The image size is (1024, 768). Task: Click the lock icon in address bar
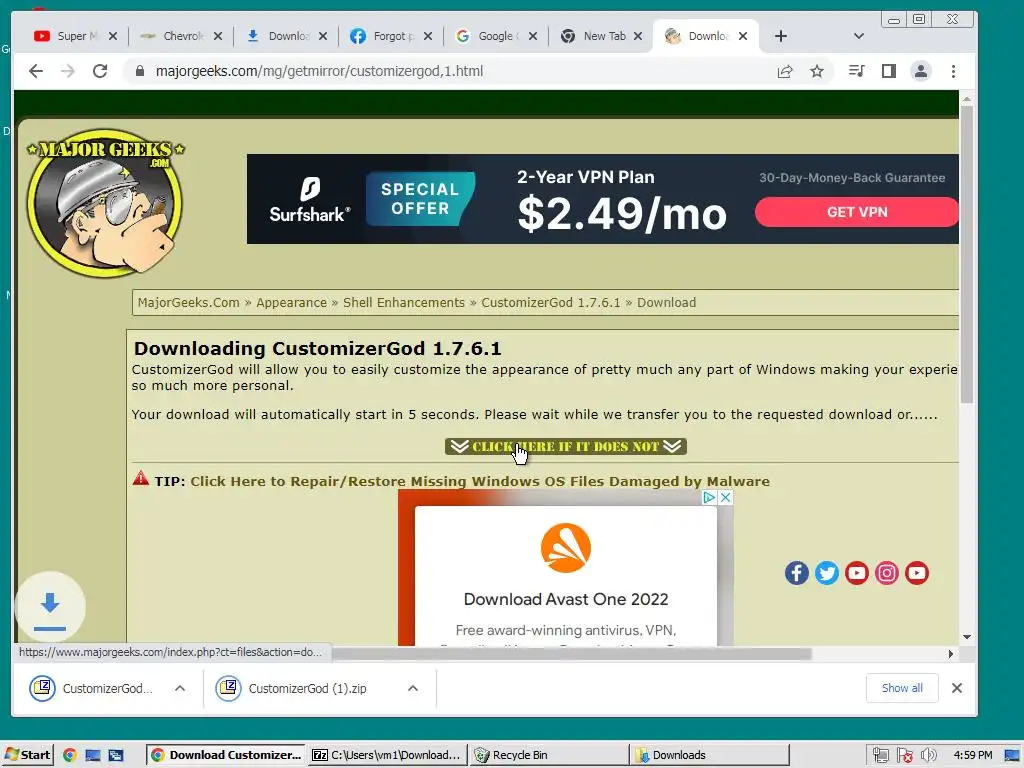tap(139, 71)
